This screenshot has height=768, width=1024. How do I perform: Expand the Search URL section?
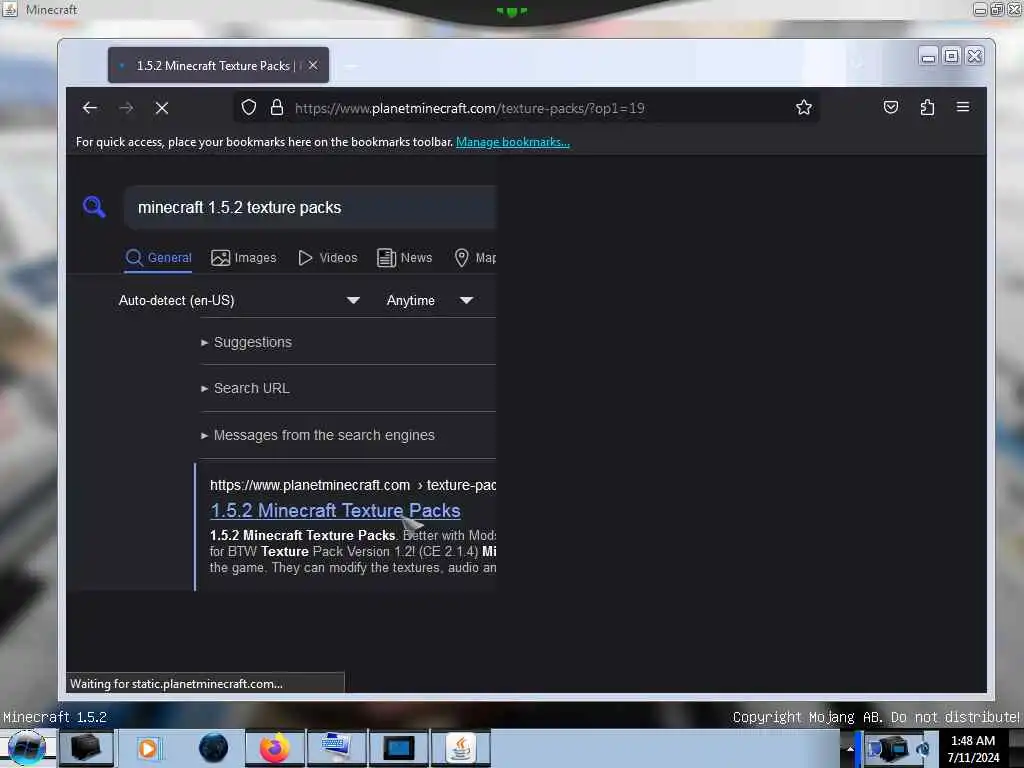pyautogui.click(x=245, y=388)
